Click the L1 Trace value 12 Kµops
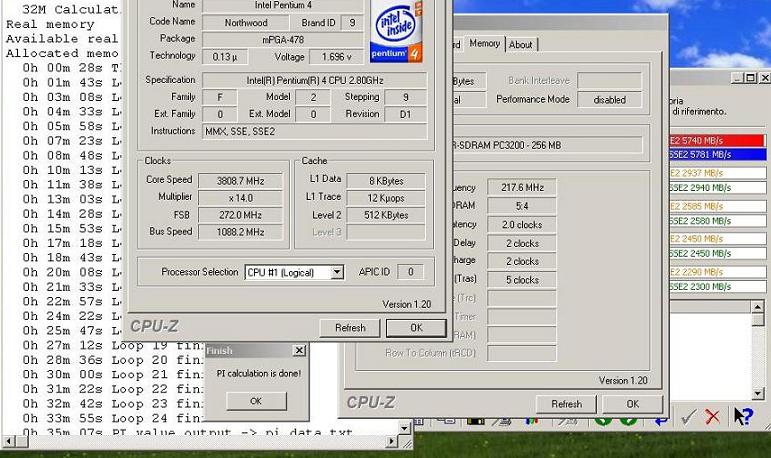 click(x=386, y=198)
